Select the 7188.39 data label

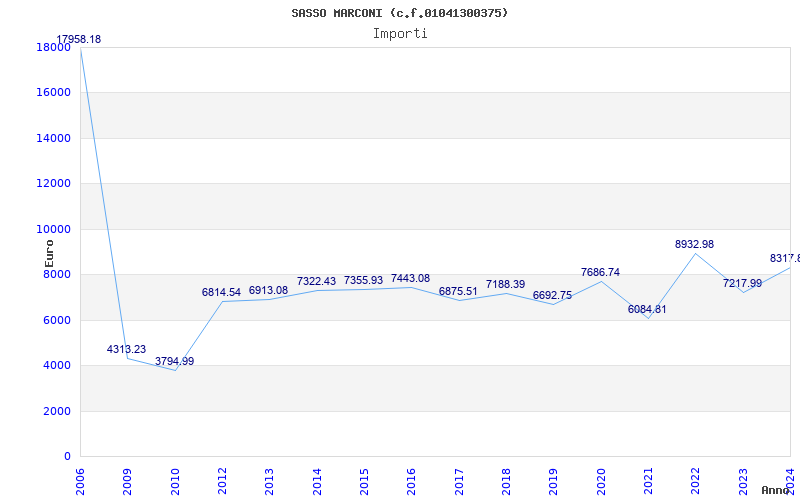click(x=505, y=284)
